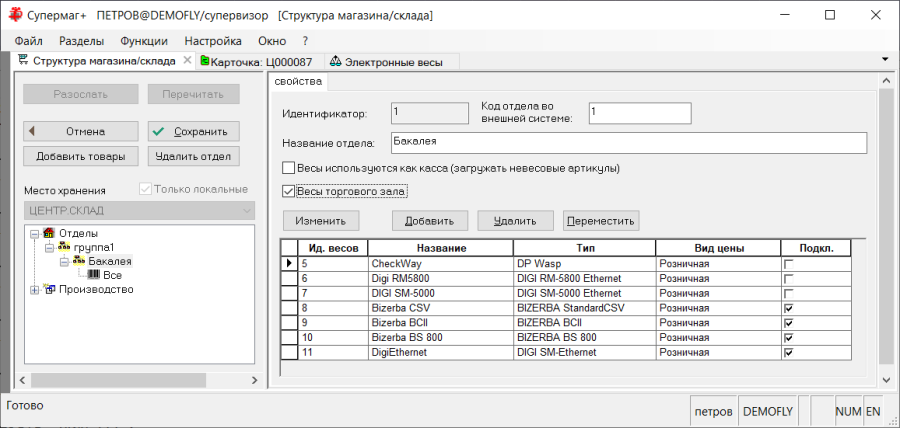Click the Сохранить button
900x428 pixels.
coord(193,131)
